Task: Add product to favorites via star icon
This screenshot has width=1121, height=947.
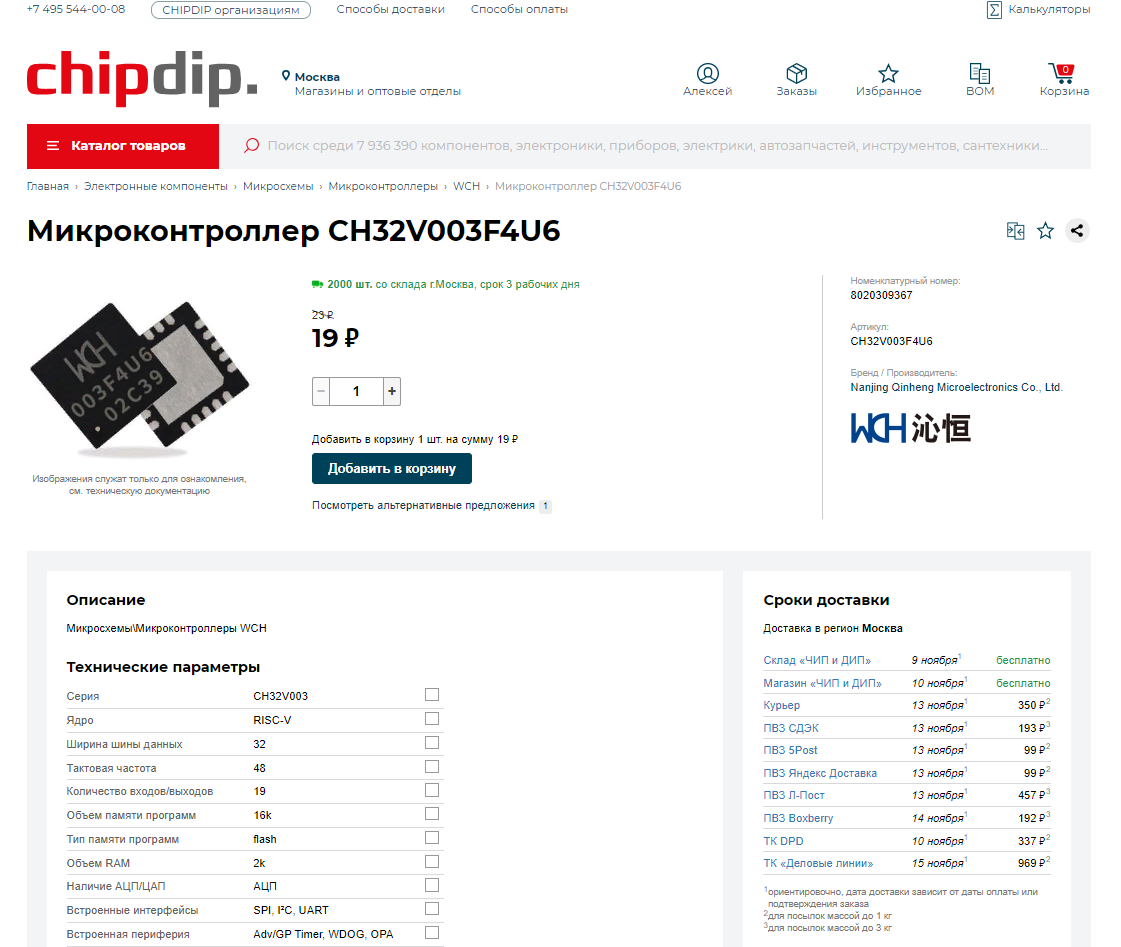Action: pos(1045,231)
